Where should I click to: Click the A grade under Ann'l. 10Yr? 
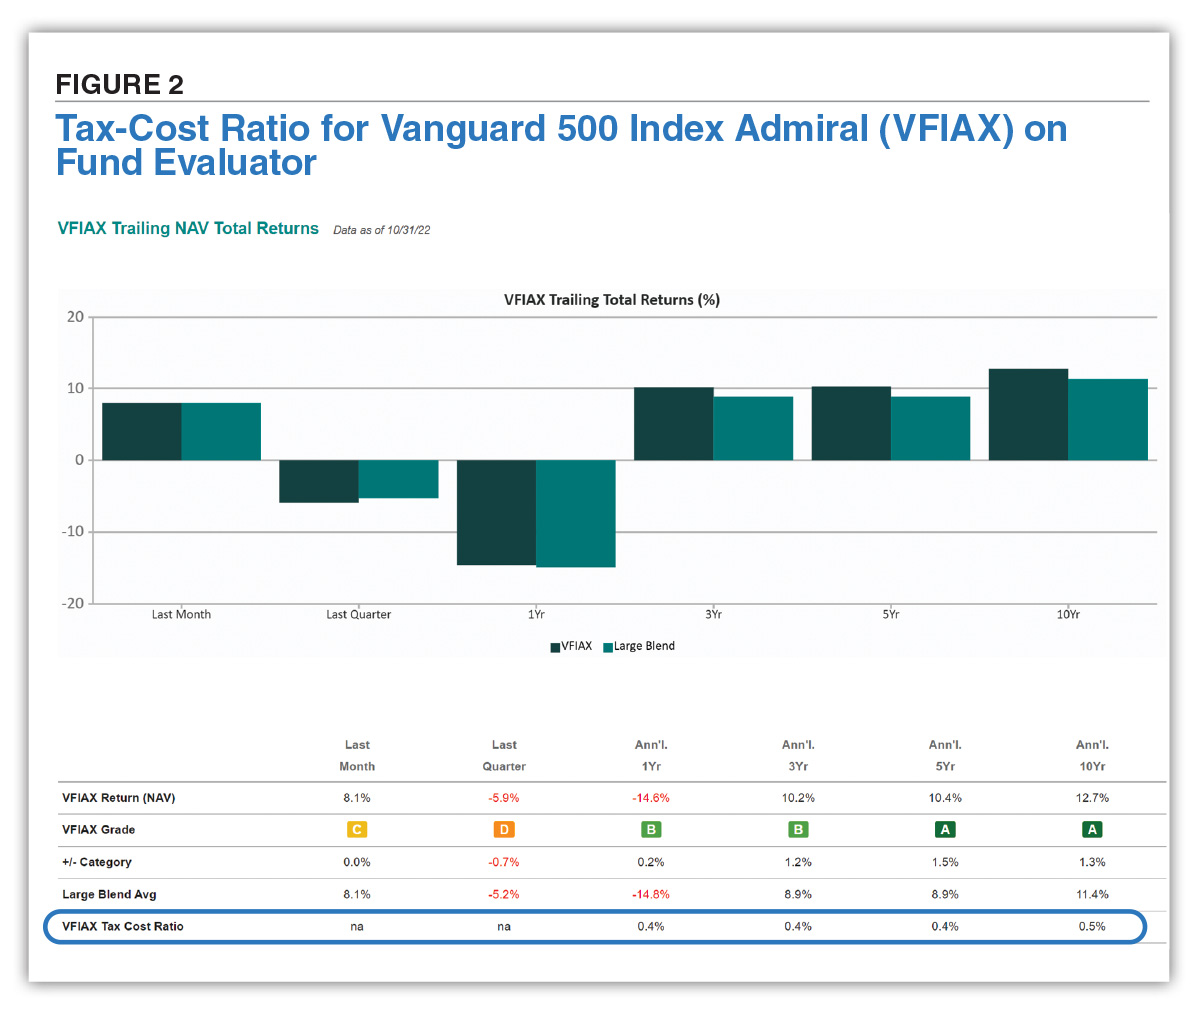pyautogui.click(x=1092, y=830)
